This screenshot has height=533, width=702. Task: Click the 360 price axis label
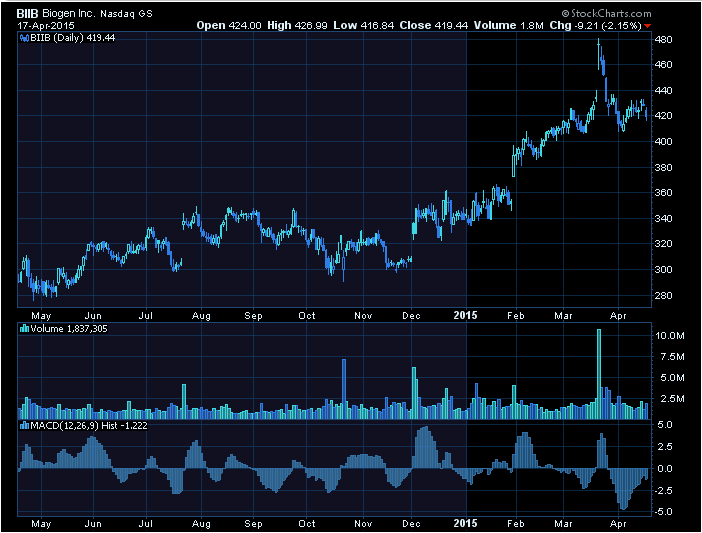(x=663, y=192)
